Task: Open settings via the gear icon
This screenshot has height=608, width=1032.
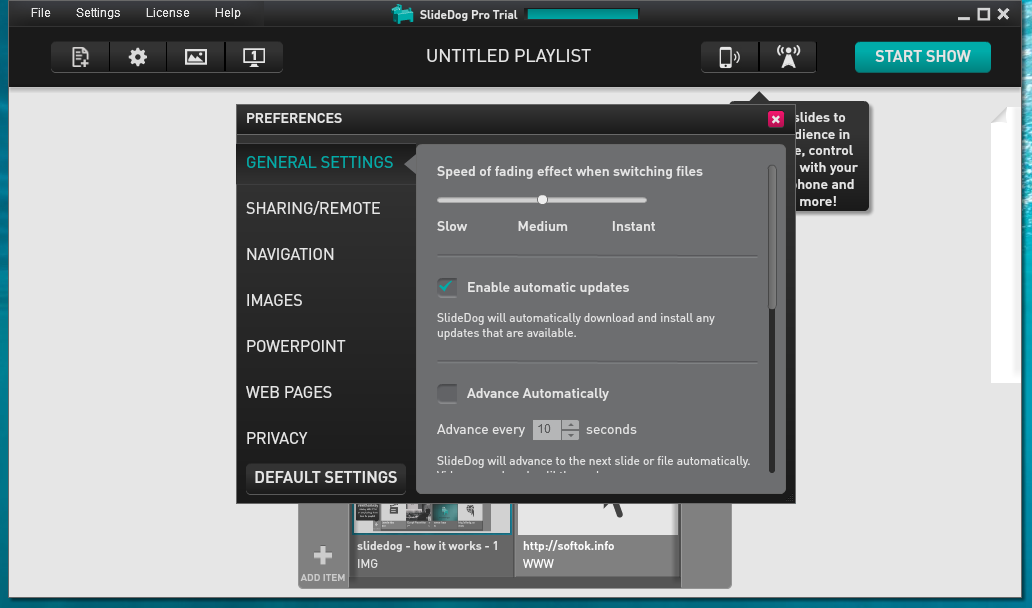Action: [x=138, y=57]
